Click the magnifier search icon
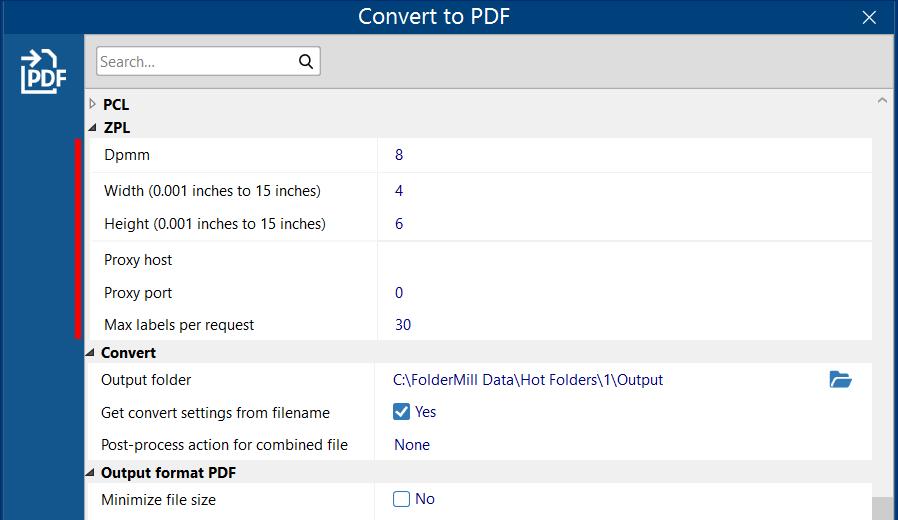 306,61
